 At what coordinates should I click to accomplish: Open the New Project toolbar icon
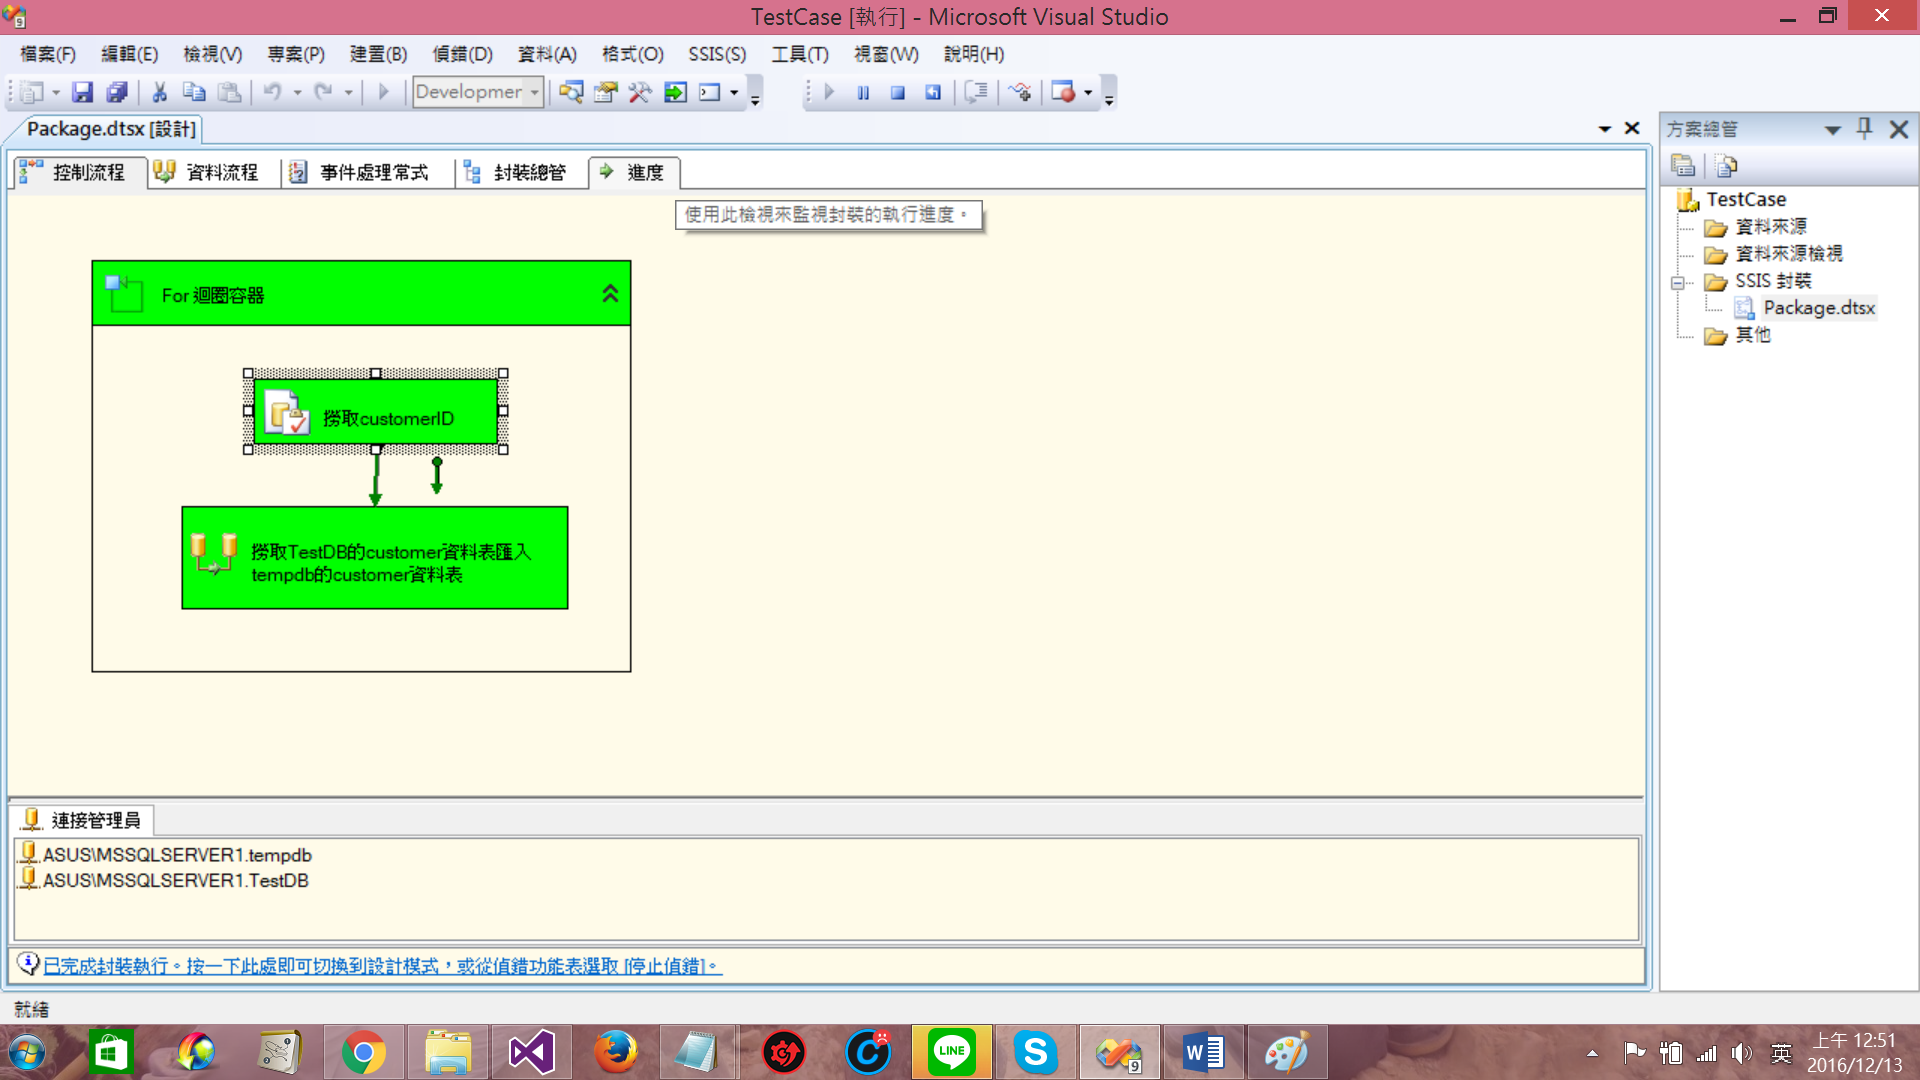[x=32, y=92]
